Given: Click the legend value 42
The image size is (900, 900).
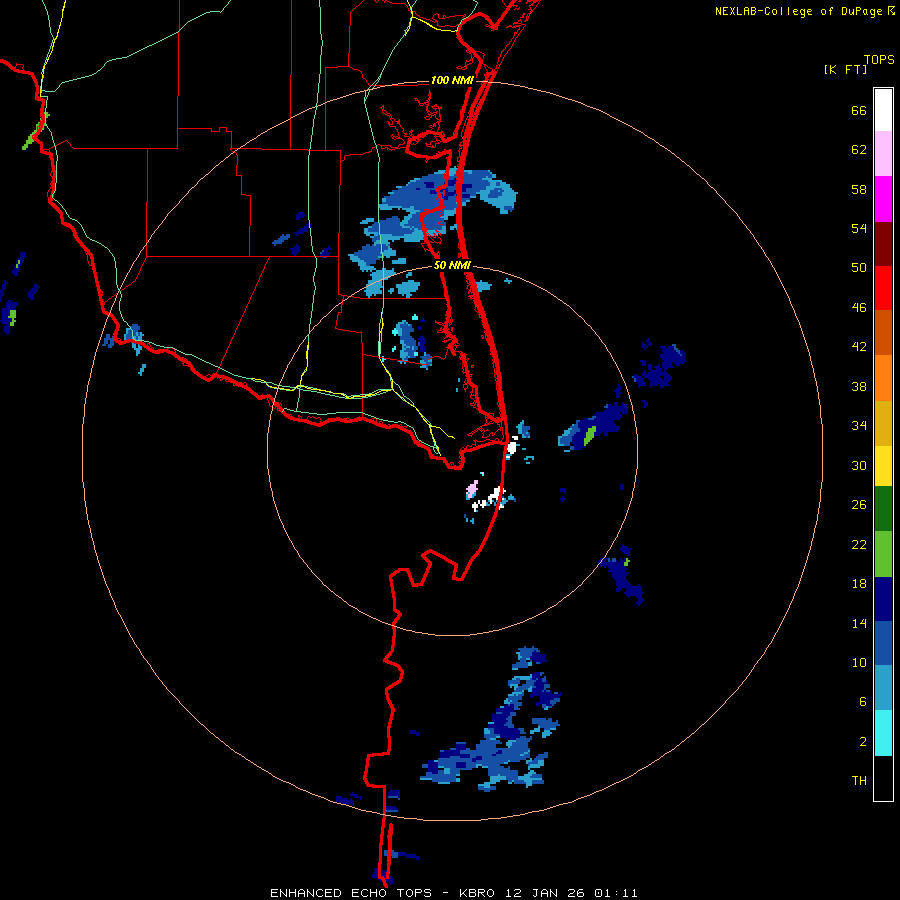Looking at the screenshot, I should pos(859,347).
